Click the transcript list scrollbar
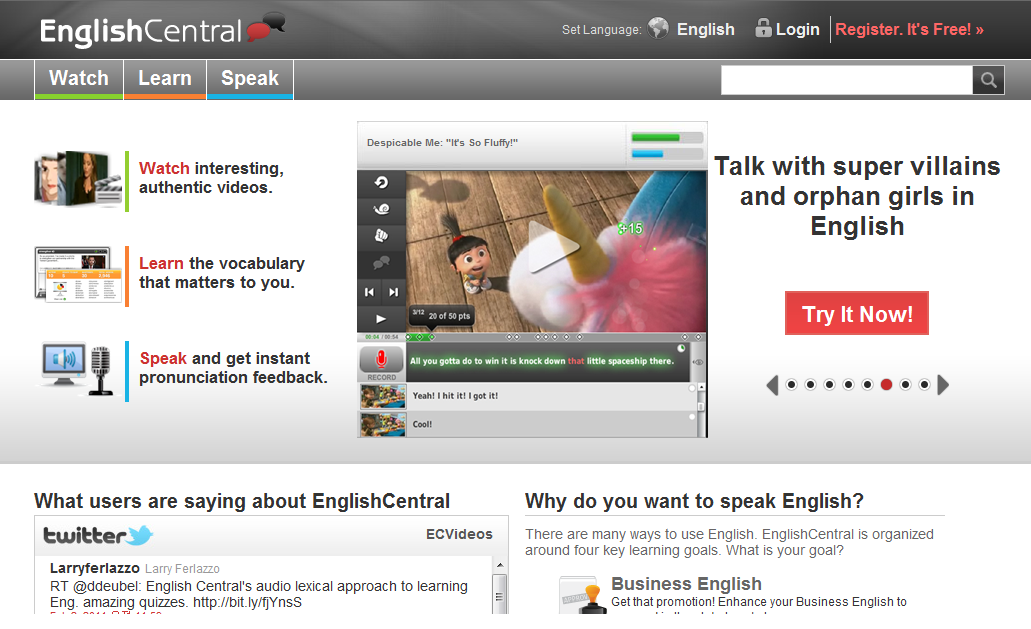The height and width of the screenshot is (629, 1031). pos(702,408)
